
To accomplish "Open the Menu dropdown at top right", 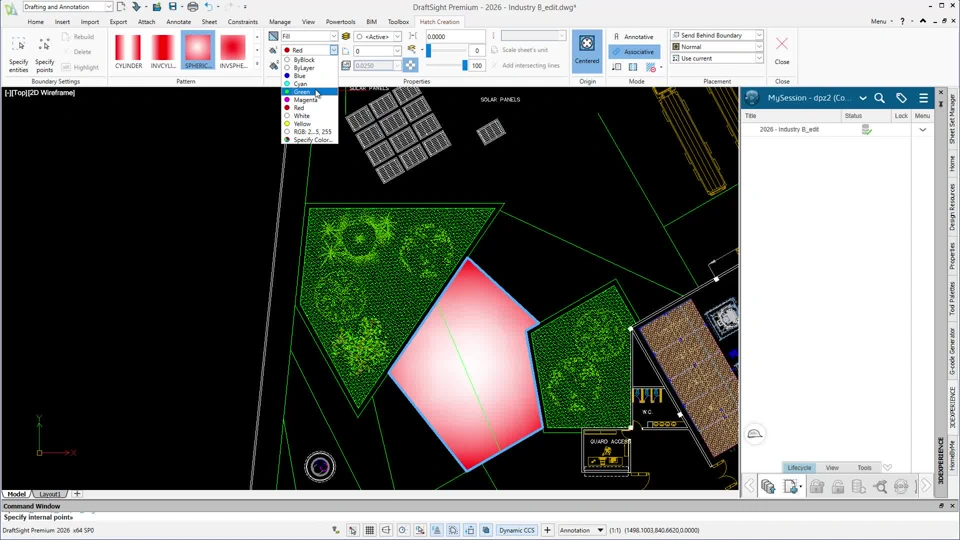I will [x=881, y=21].
